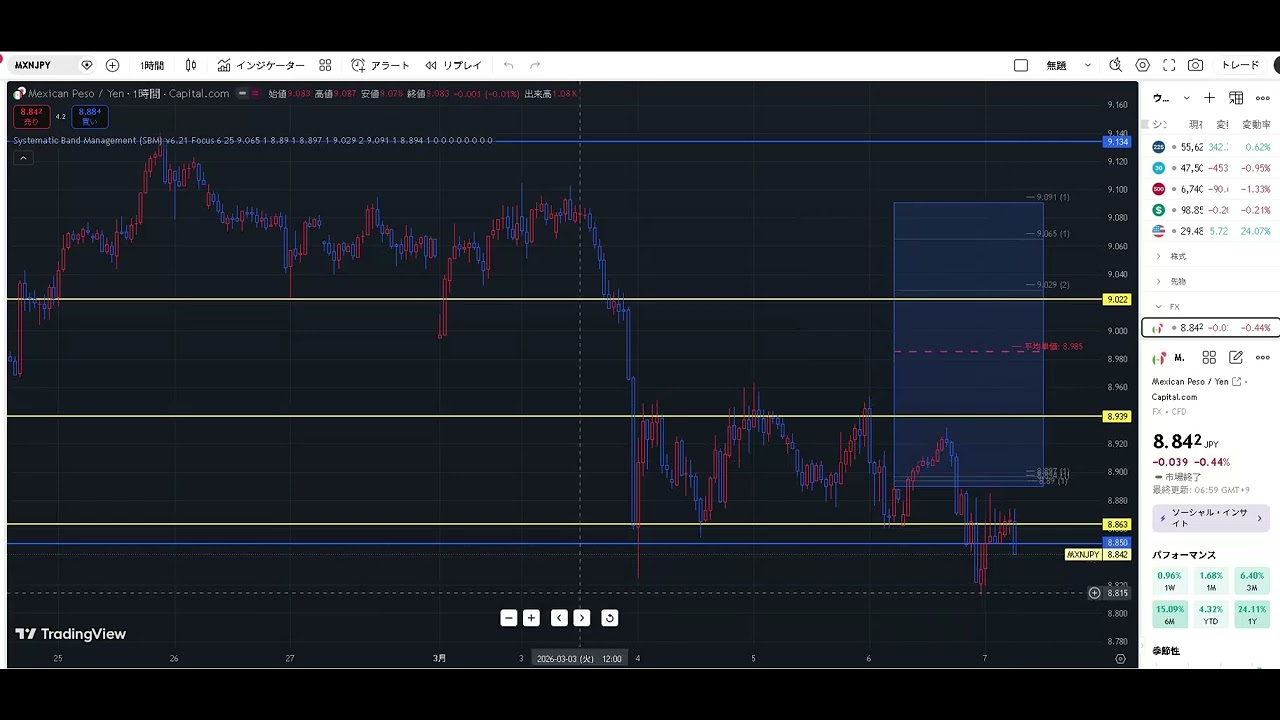The width and height of the screenshot is (1280, 720).
Task: Collapse the FX watchlist section
Action: 1159,307
